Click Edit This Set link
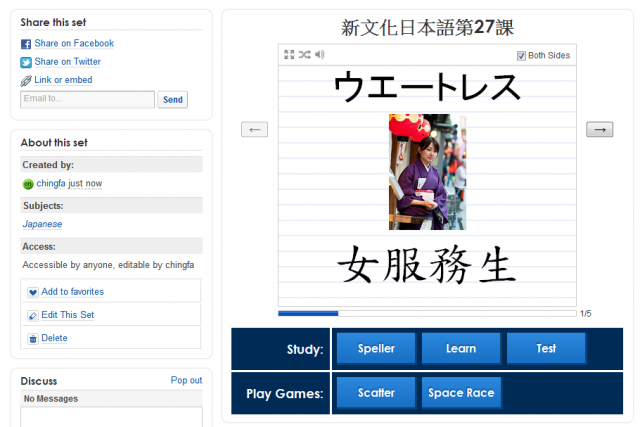This screenshot has height=427, width=640. tap(68, 315)
